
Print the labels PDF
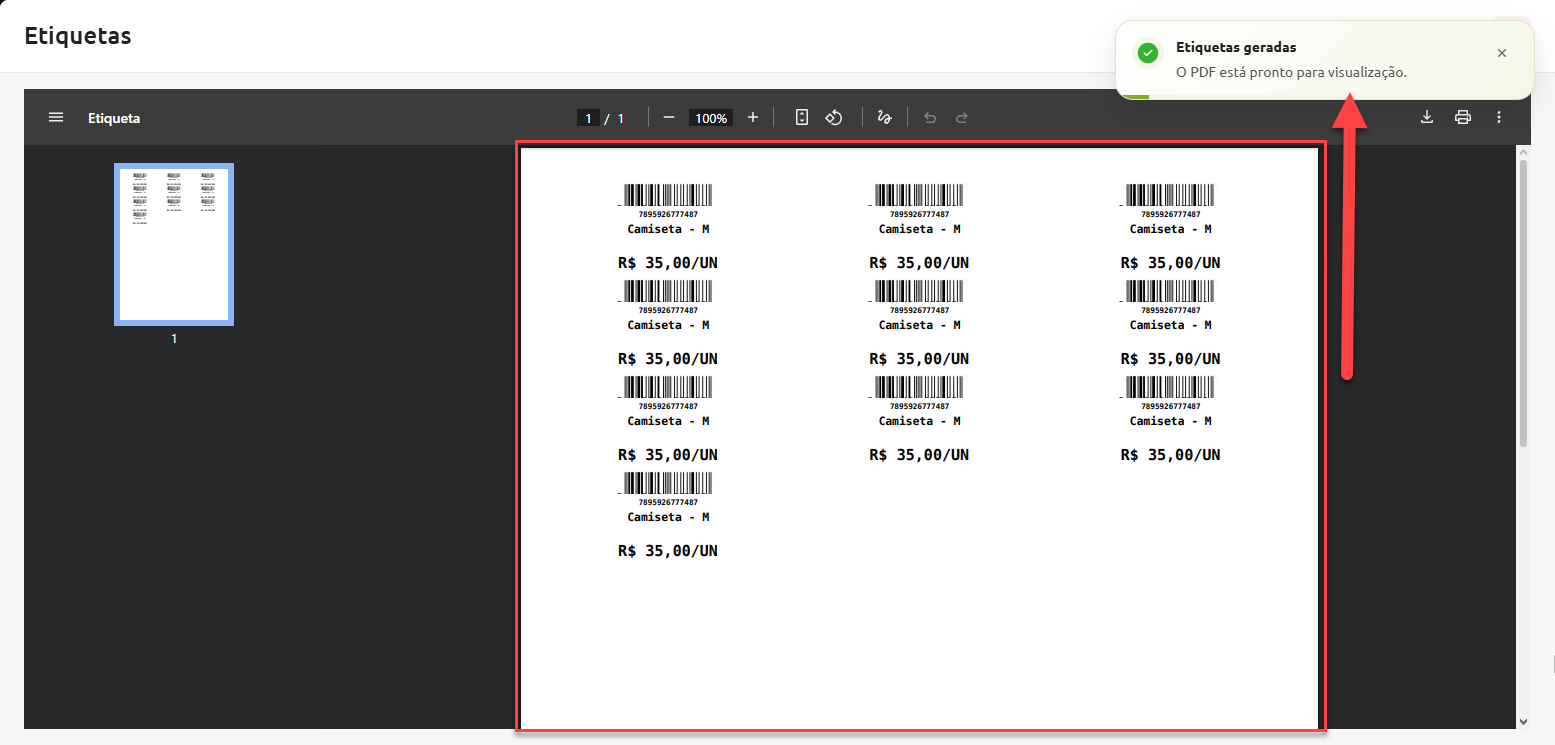1463,118
